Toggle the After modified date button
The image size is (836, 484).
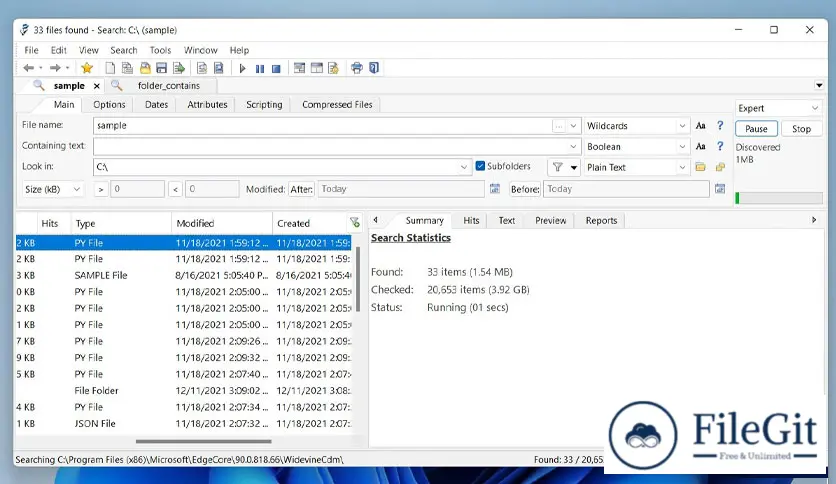[x=301, y=189]
